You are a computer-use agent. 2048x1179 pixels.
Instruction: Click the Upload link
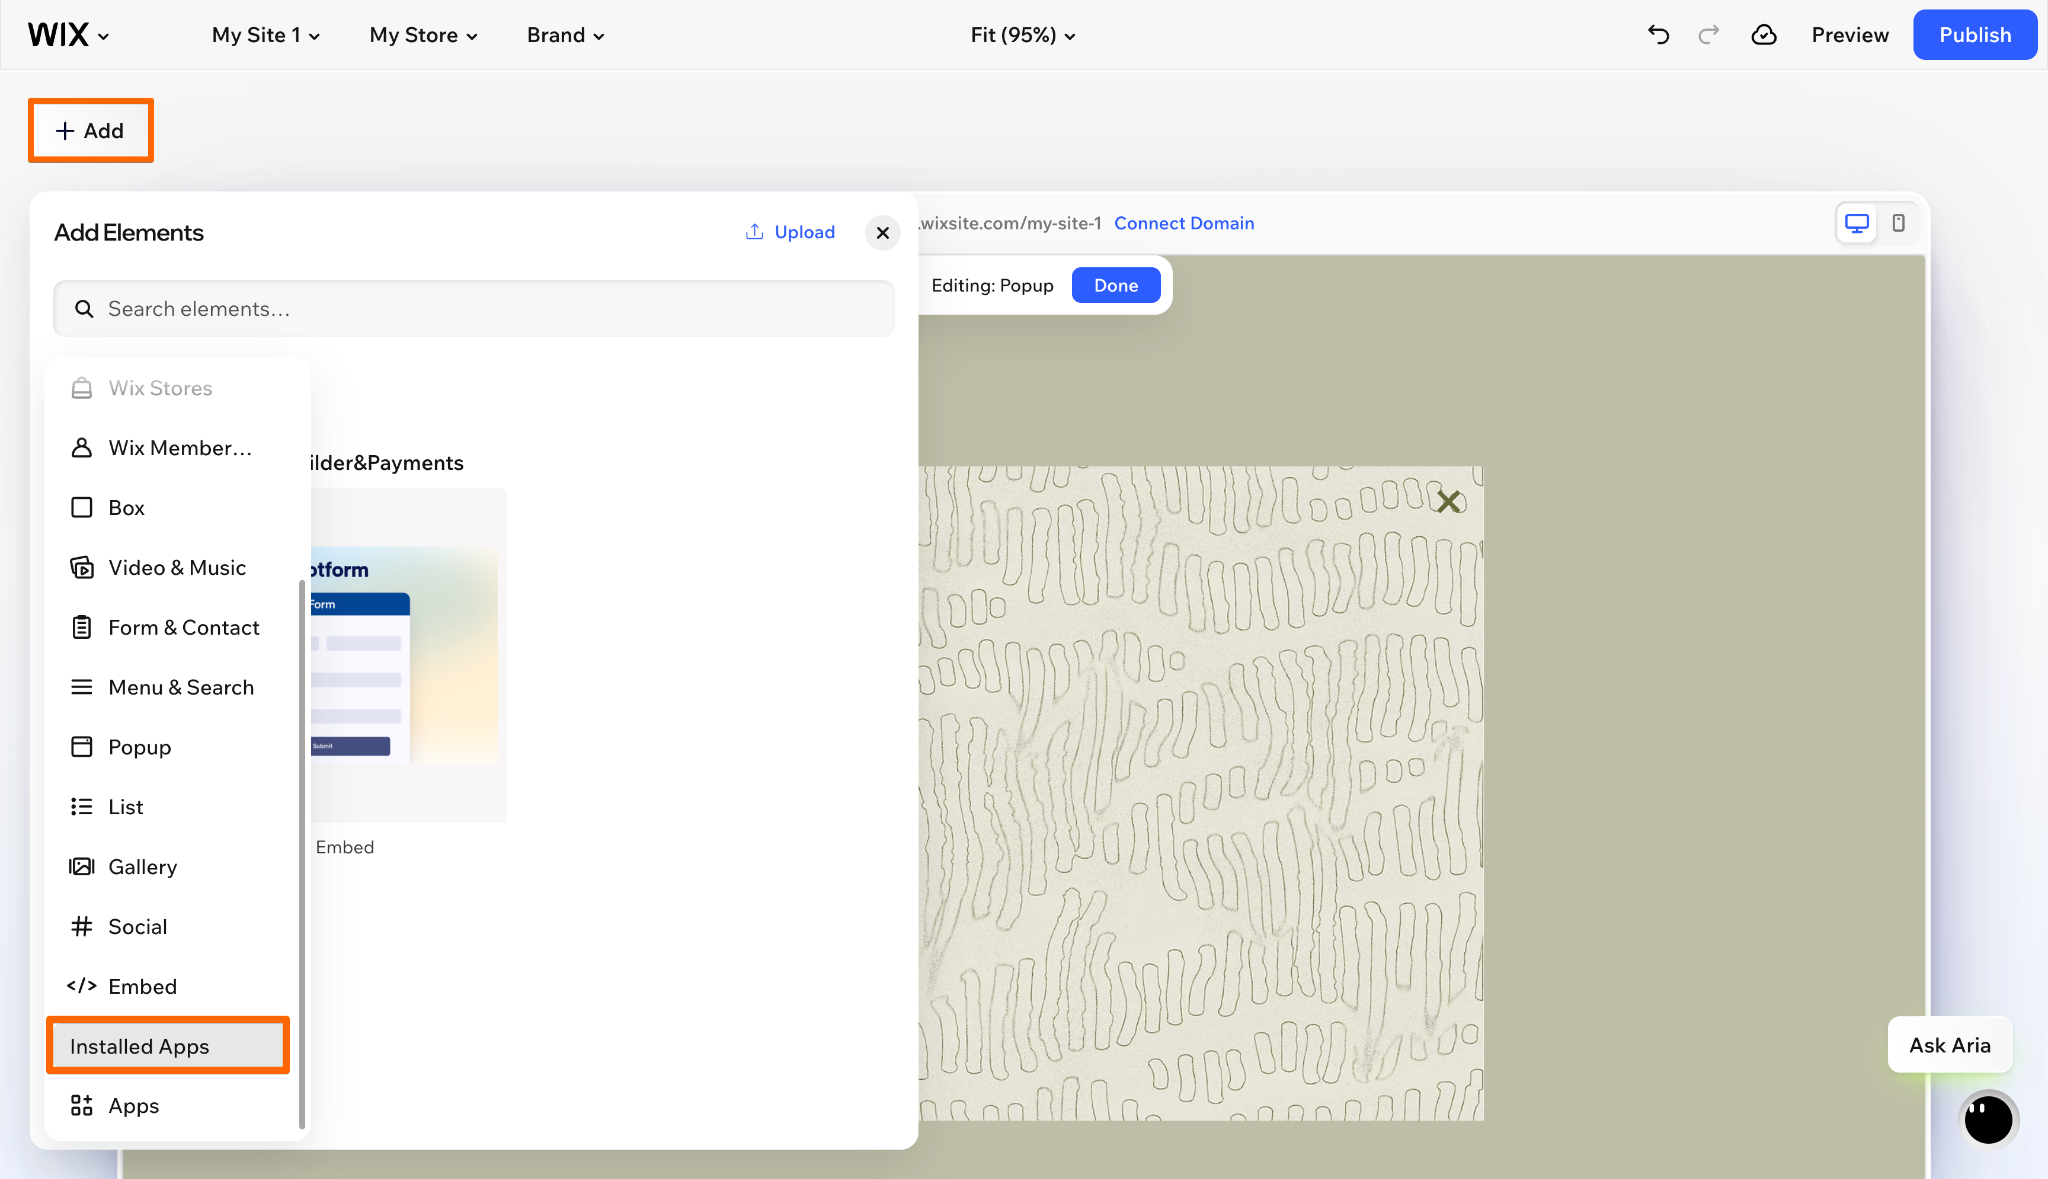(790, 232)
